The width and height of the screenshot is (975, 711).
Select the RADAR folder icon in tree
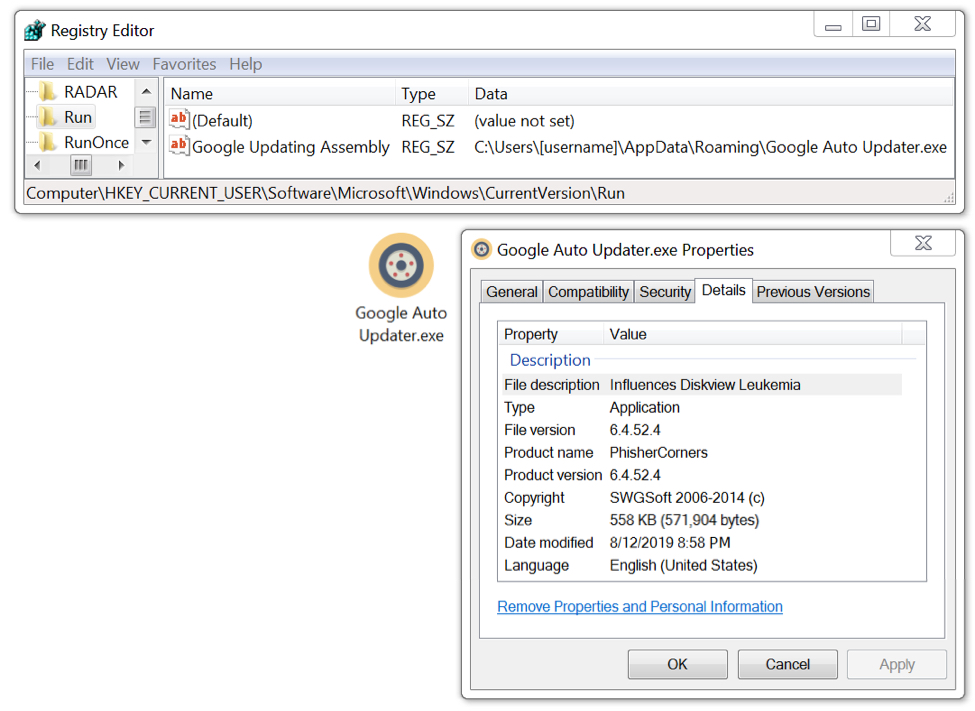[48, 92]
